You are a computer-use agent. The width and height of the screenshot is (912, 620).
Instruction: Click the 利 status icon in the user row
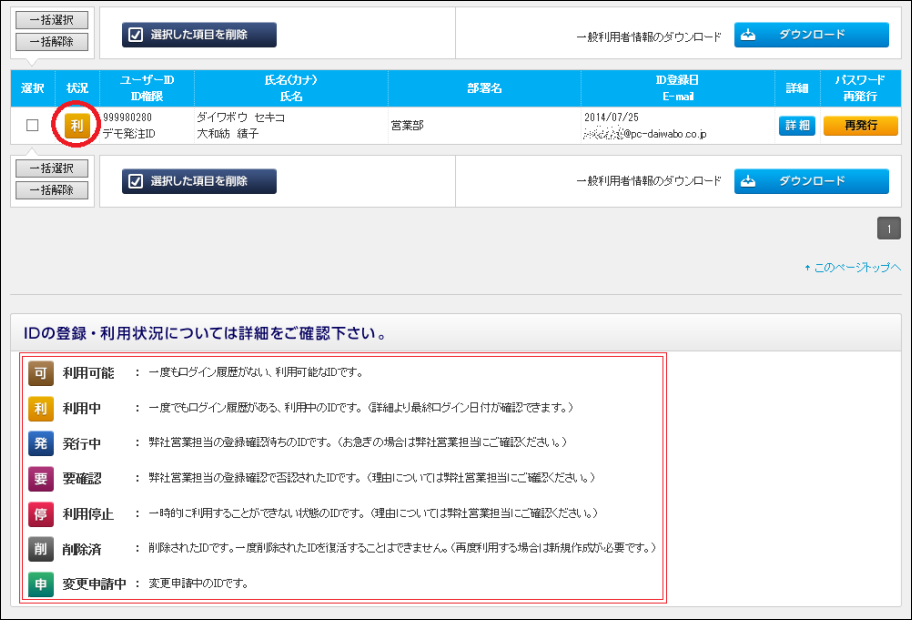pos(77,125)
